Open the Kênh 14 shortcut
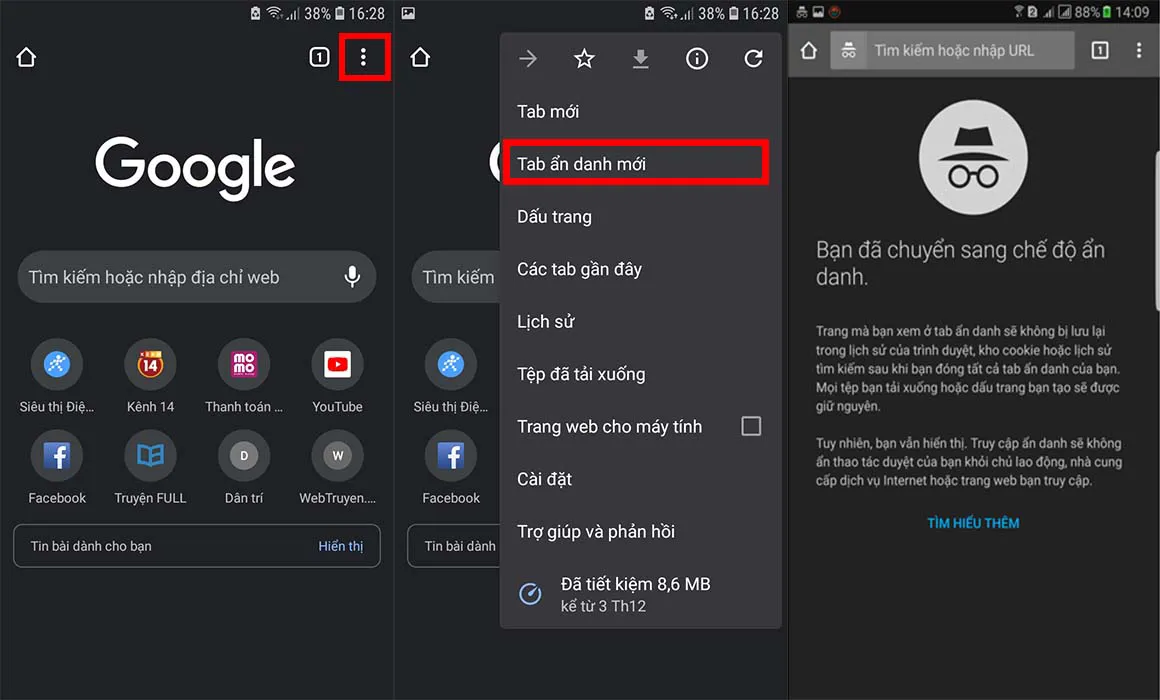Image resolution: width=1160 pixels, height=700 pixels. point(150,365)
